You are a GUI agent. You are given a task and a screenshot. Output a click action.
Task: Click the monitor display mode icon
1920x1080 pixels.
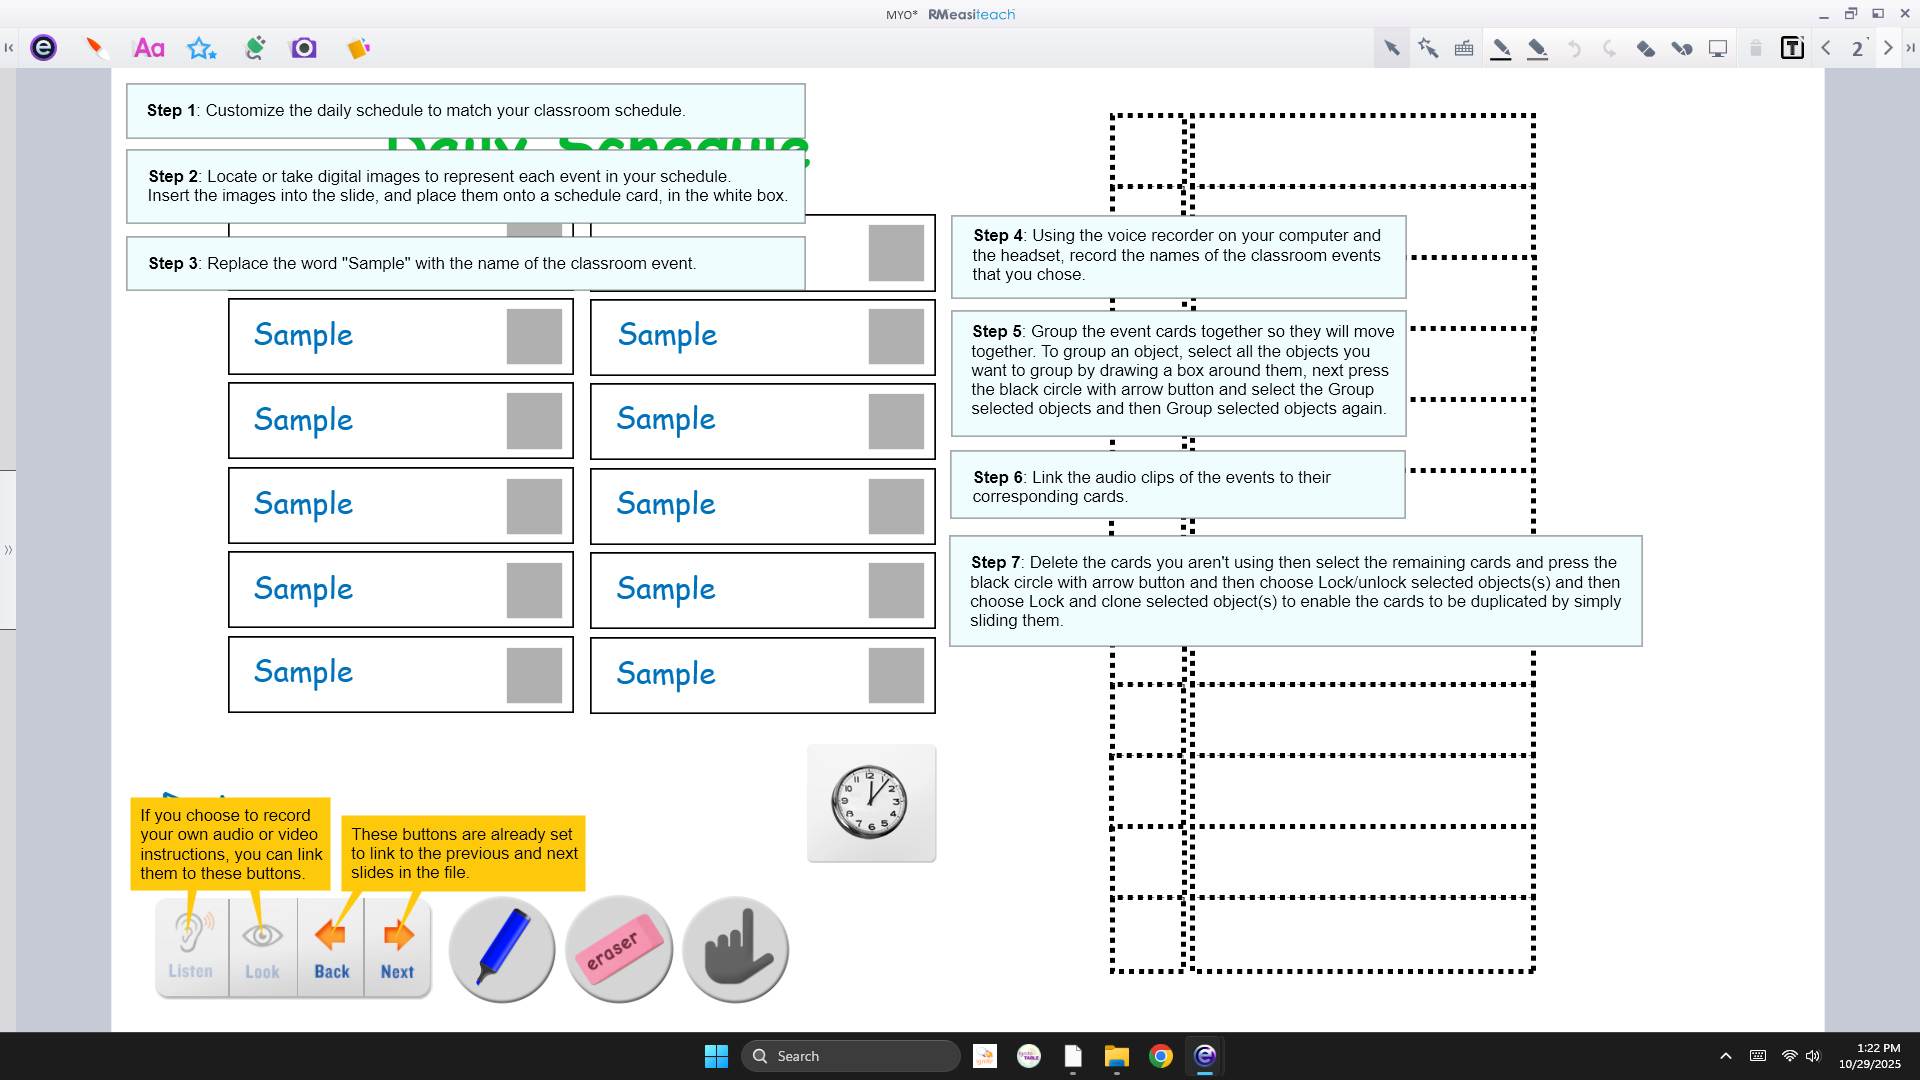point(1718,48)
